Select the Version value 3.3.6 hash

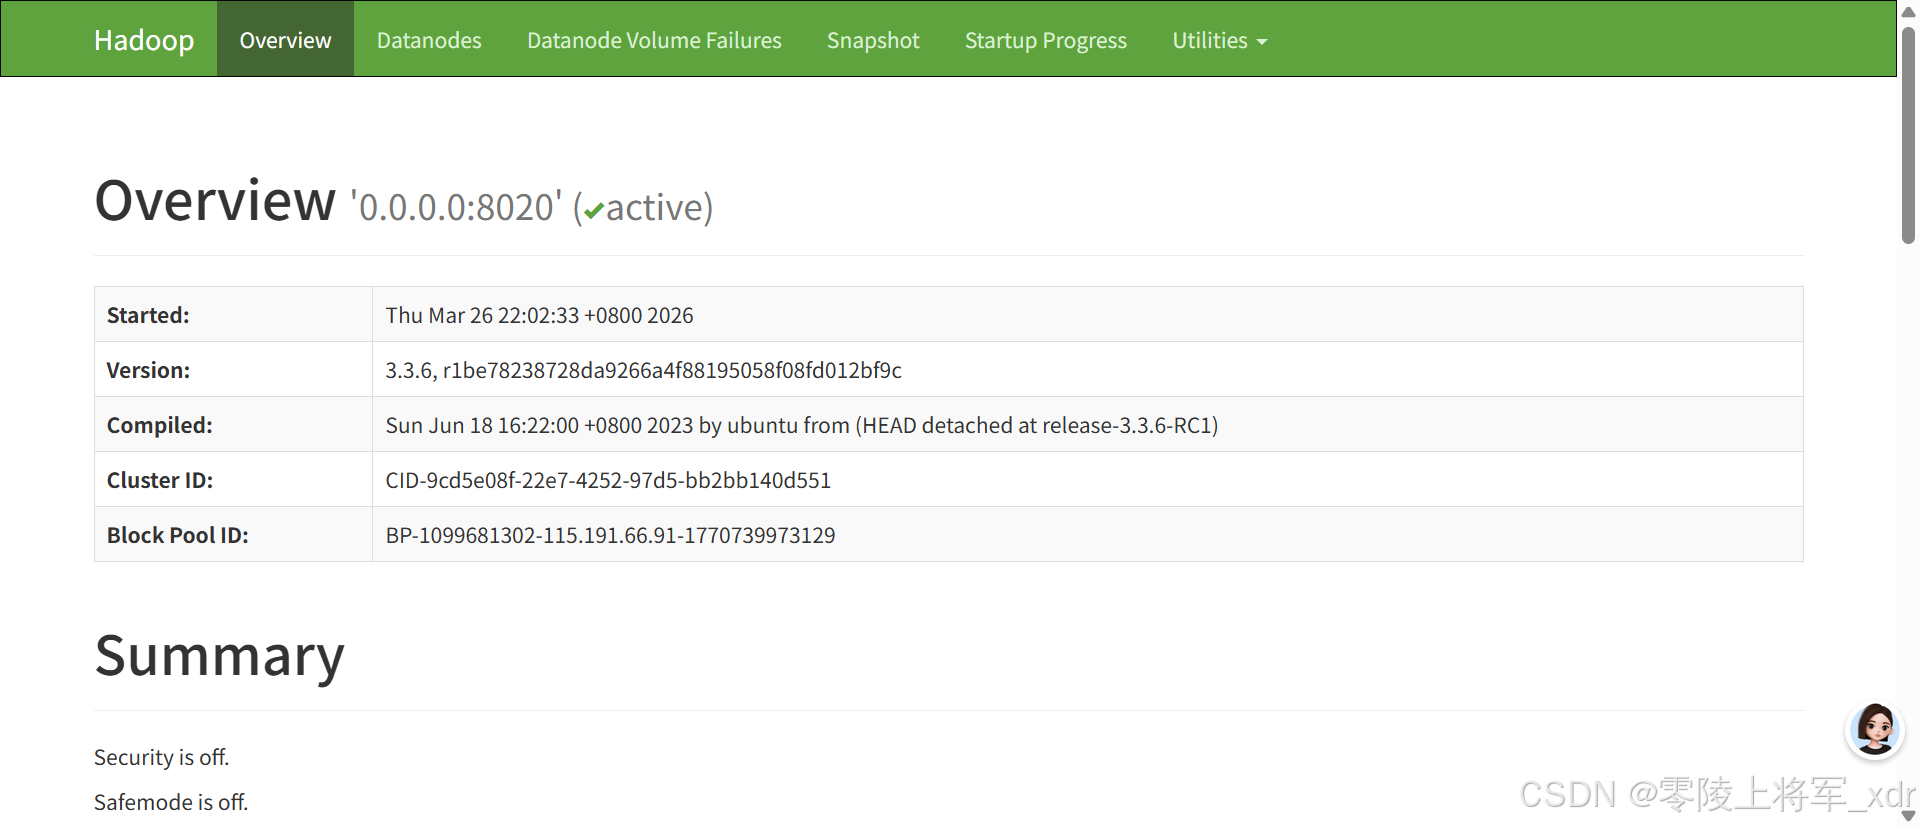pos(643,370)
